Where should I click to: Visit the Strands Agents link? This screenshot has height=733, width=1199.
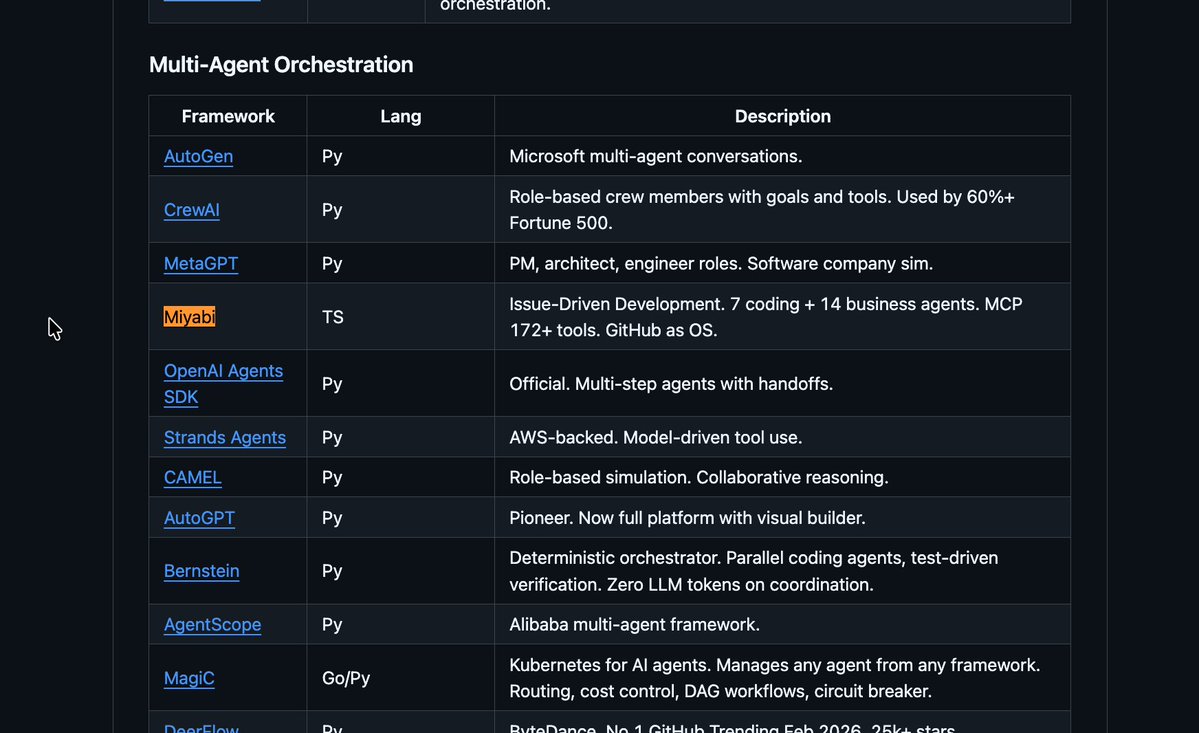pos(225,437)
